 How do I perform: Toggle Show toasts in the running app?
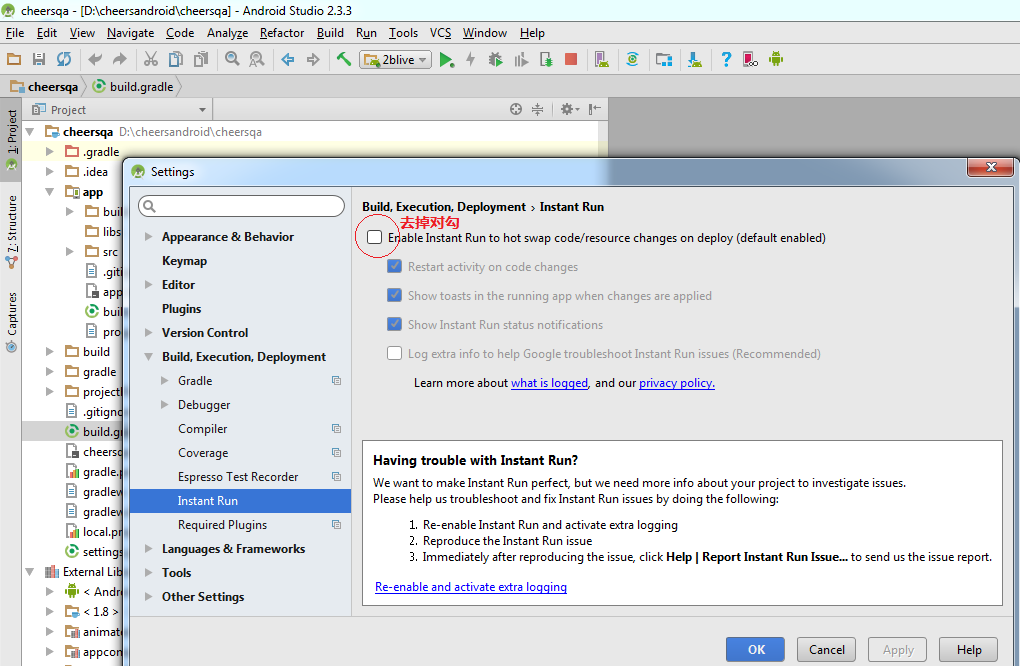[394, 295]
